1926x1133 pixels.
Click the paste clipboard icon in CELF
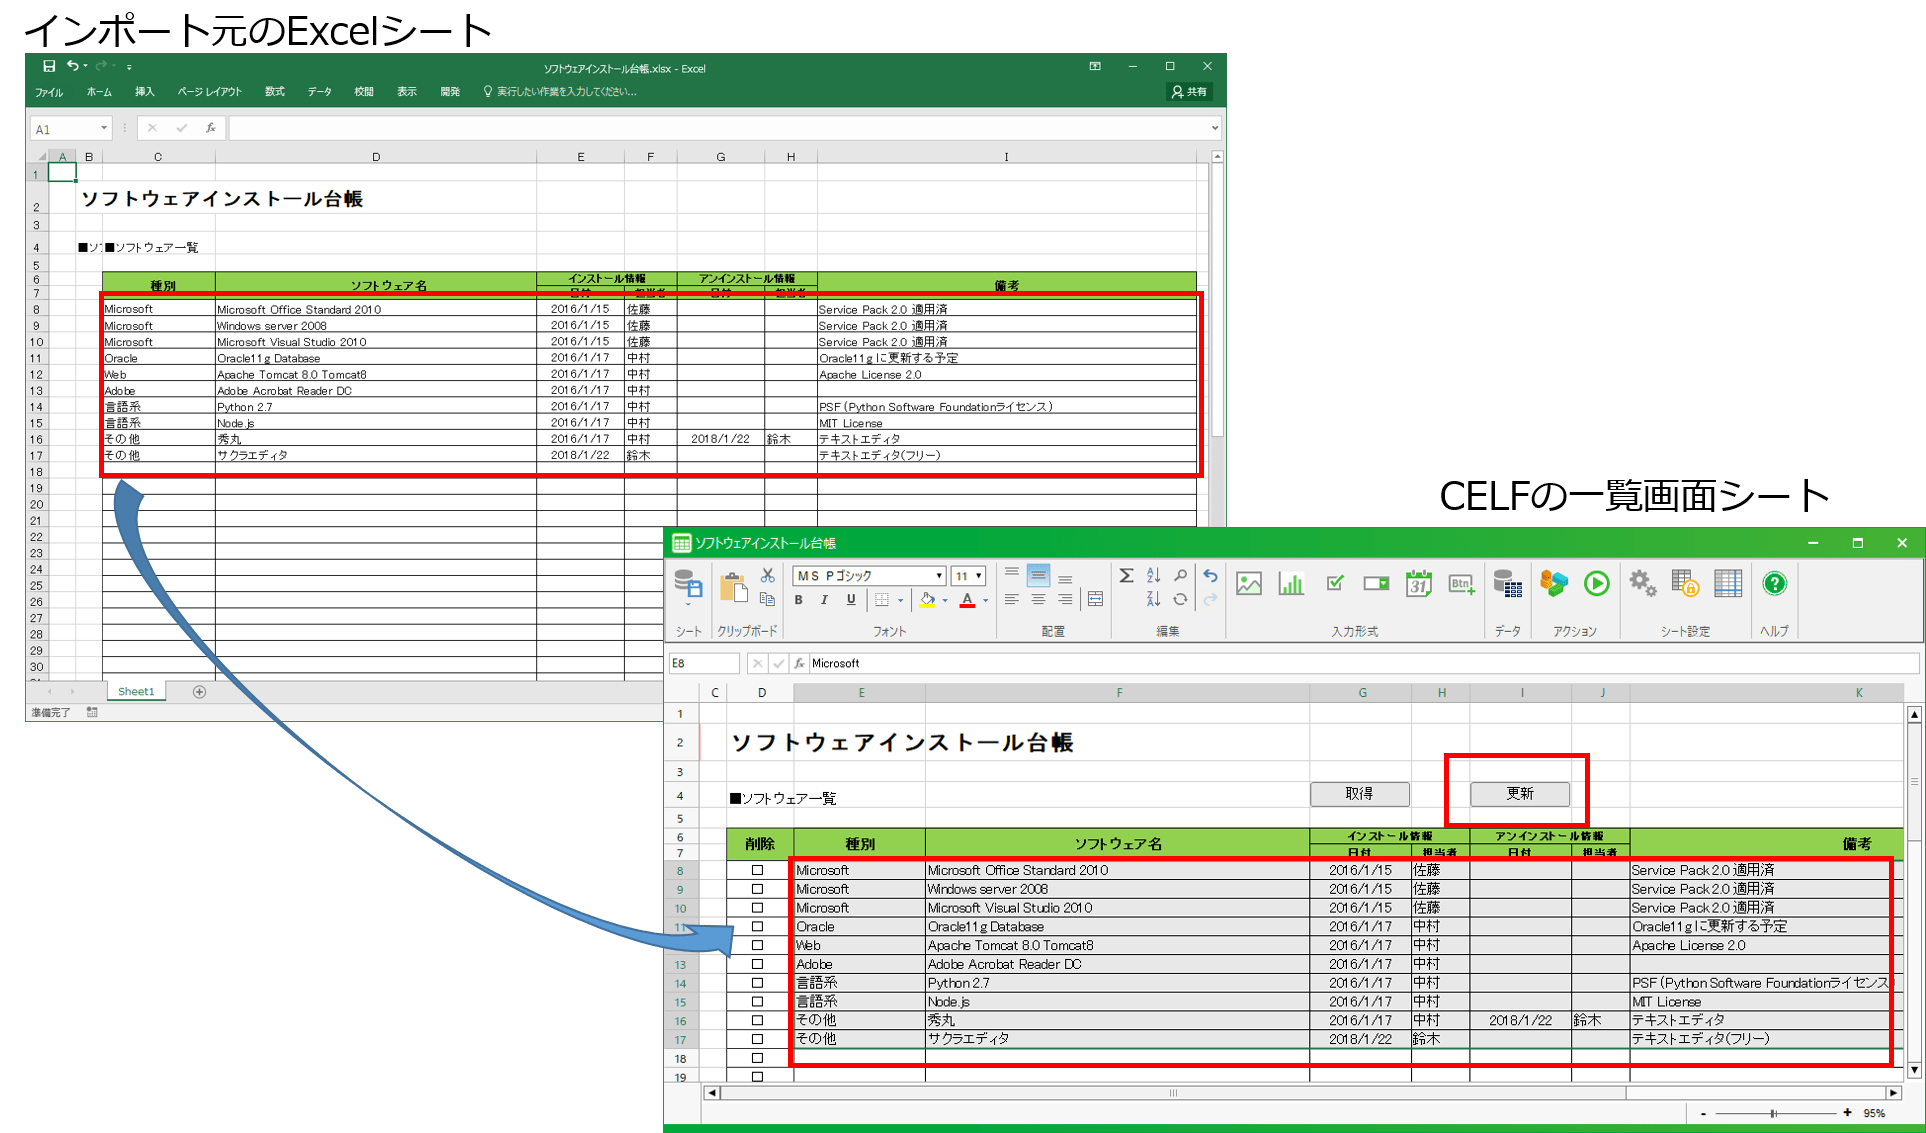click(733, 588)
